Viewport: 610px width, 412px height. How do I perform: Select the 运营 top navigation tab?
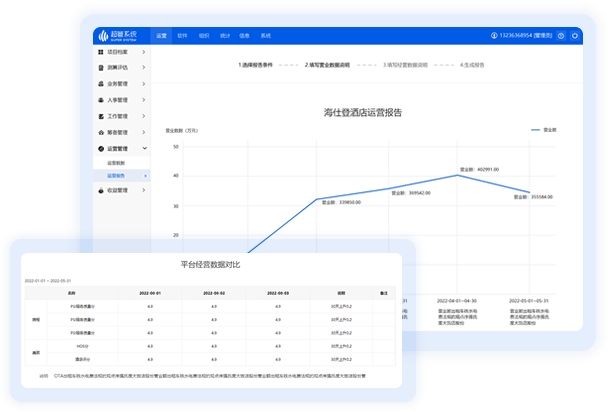[x=161, y=35]
